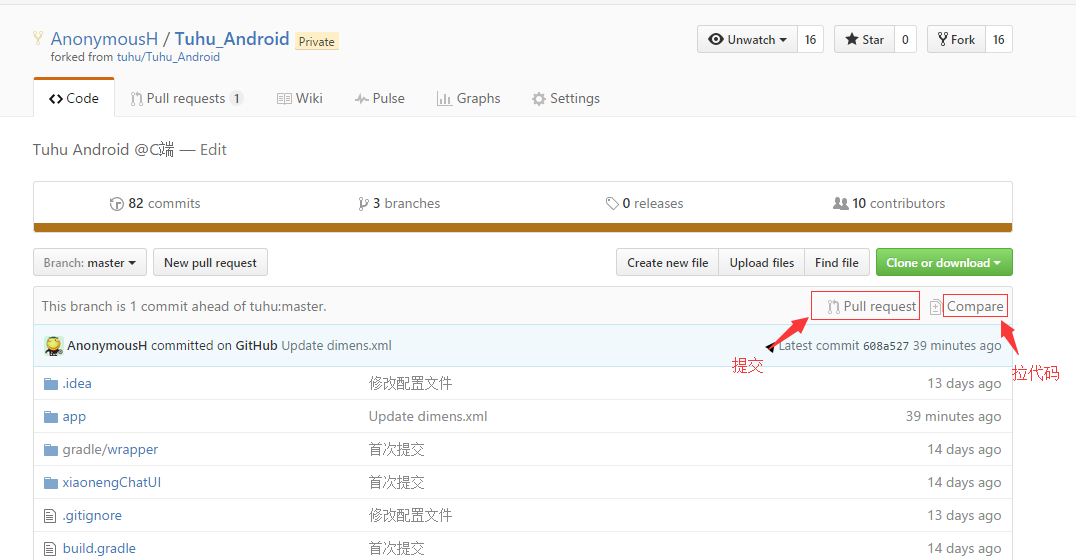Viewport: 1076px width, 560px height.
Task: Open the tuhu/Tuhu_Android upstream link
Action: point(168,57)
